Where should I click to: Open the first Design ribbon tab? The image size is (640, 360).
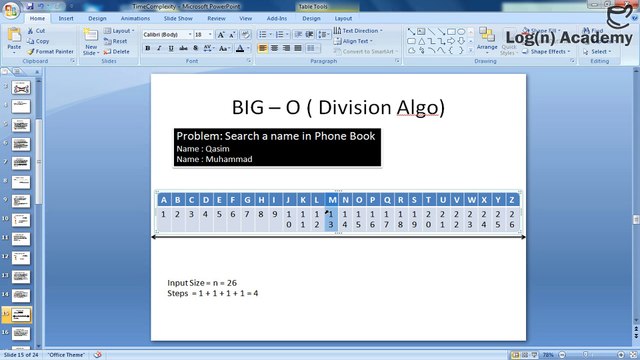(x=97, y=18)
